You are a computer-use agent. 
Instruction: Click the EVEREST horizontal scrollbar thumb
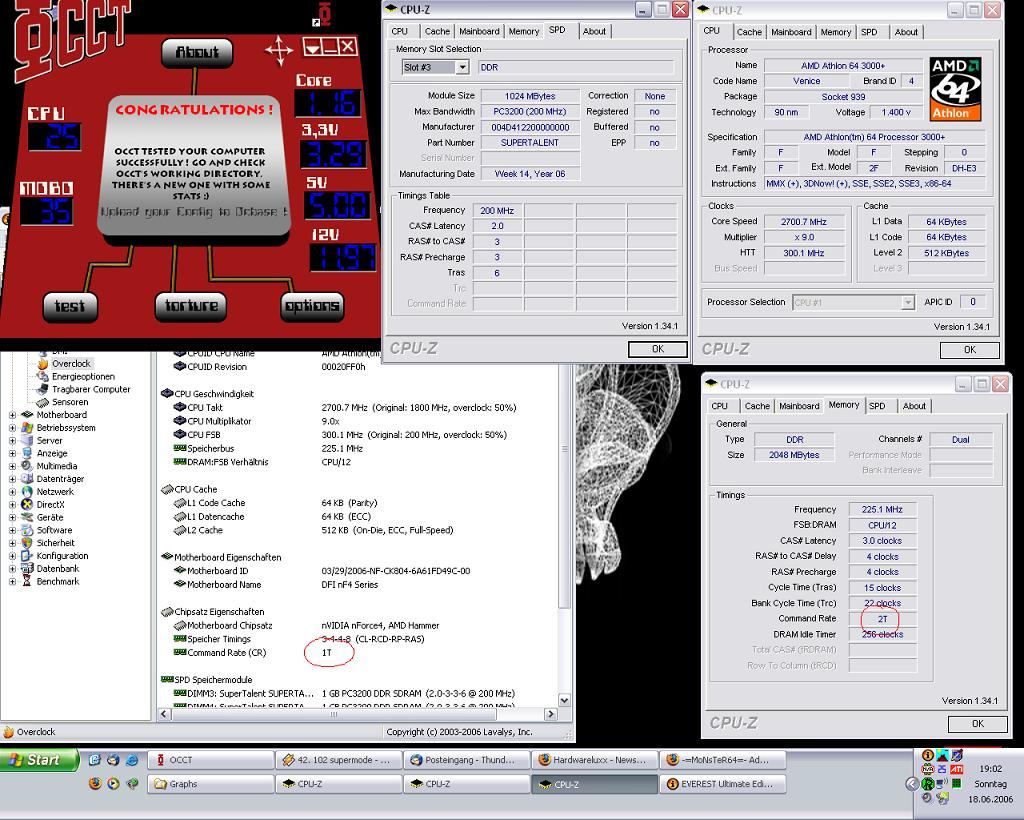pos(334,714)
